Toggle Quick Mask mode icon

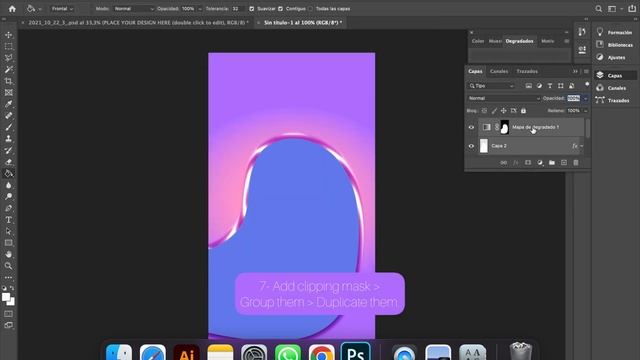[9, 314]
